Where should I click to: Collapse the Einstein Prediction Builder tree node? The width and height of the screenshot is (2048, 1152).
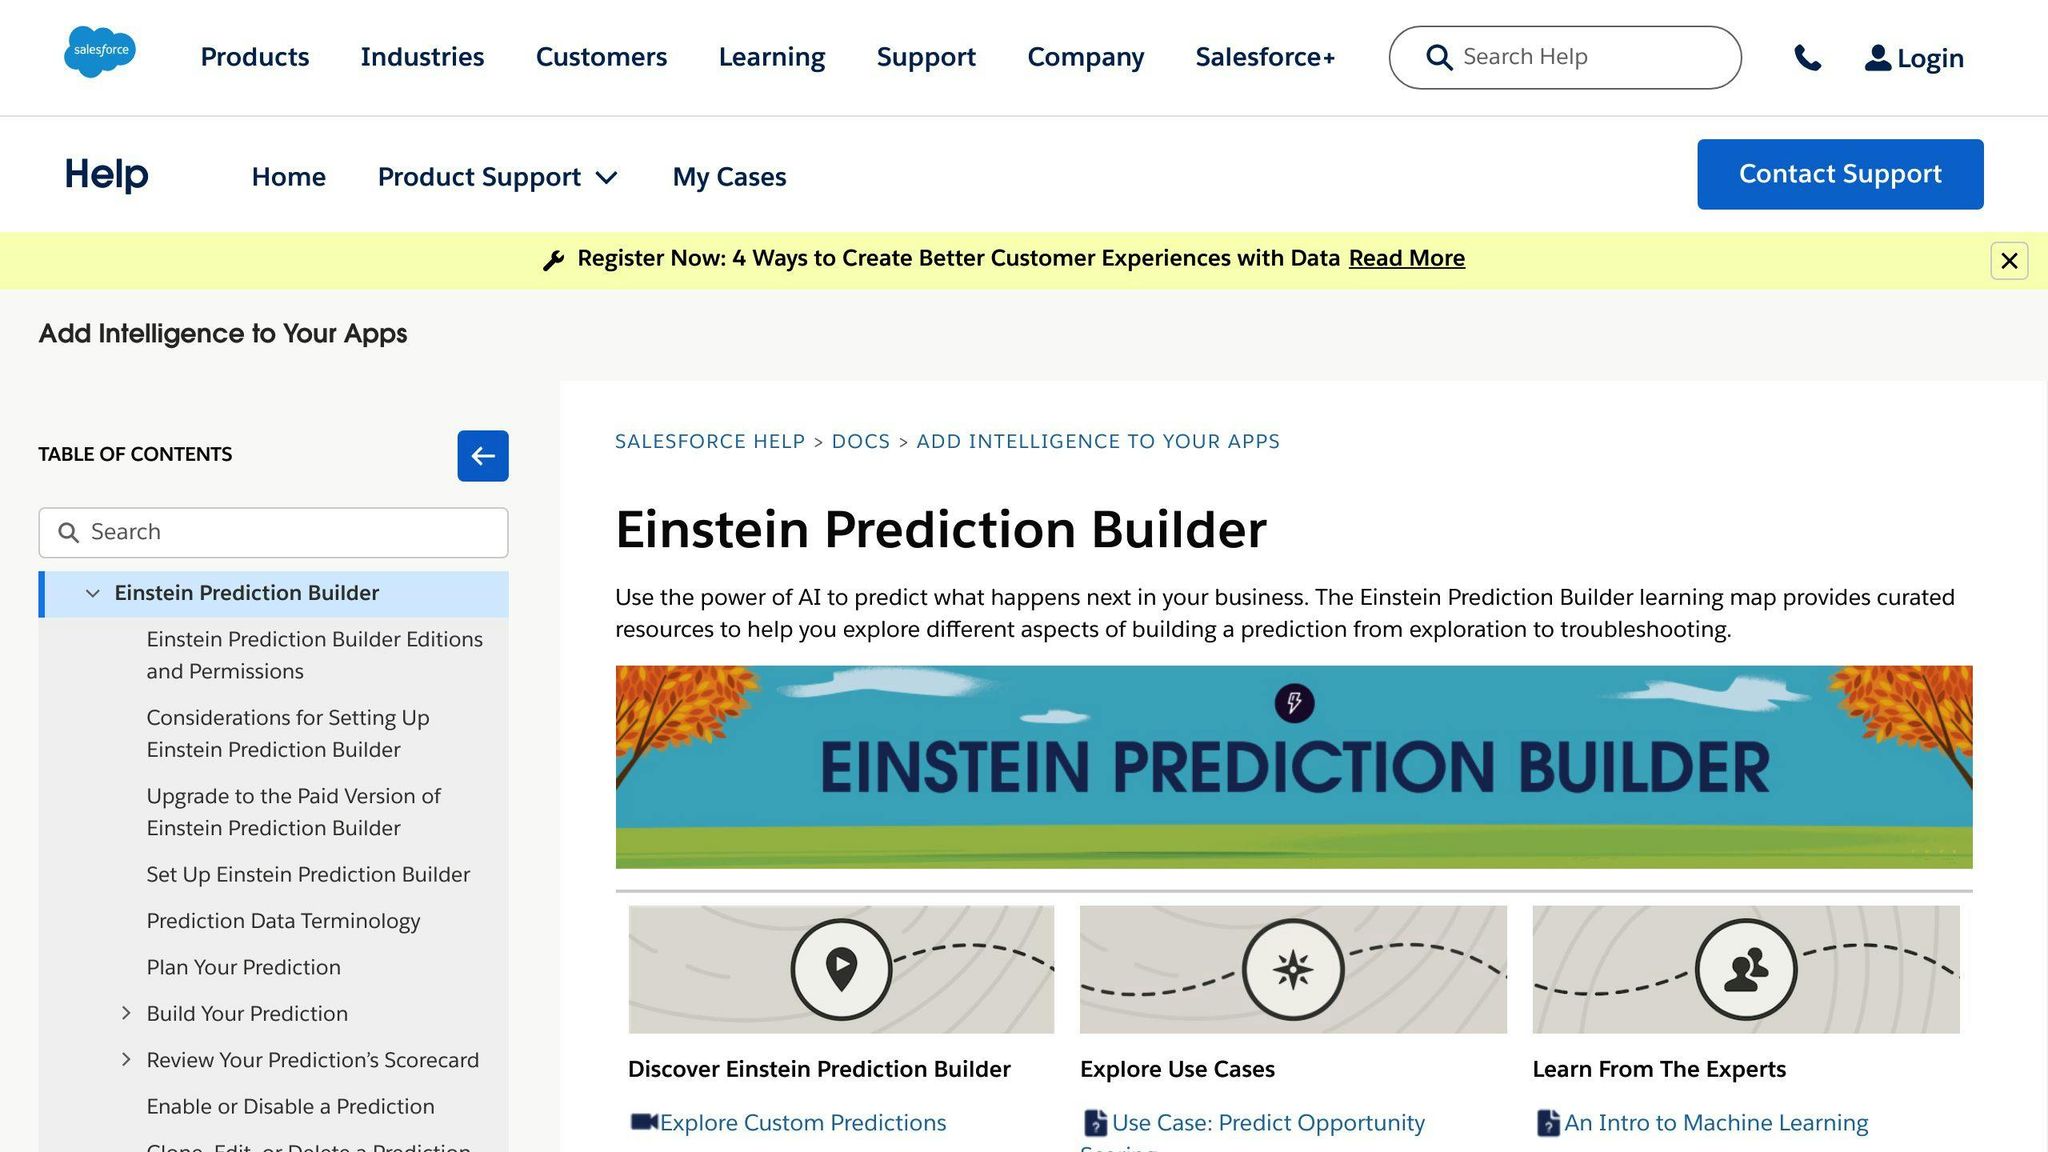coord(93,593)
